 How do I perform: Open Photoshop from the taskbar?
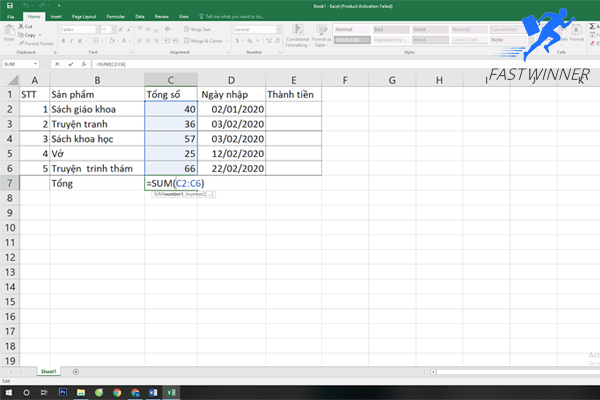(x=63, y=392)
